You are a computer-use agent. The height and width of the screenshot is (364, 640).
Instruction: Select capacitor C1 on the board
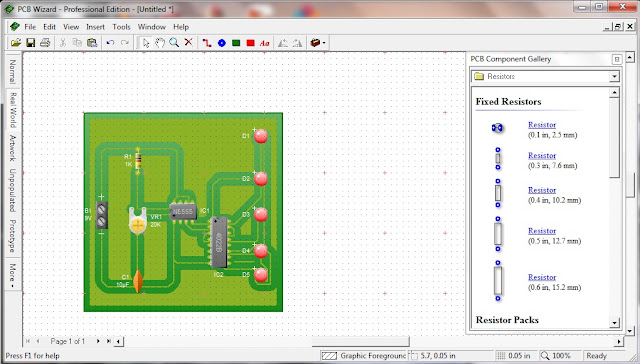138,281
